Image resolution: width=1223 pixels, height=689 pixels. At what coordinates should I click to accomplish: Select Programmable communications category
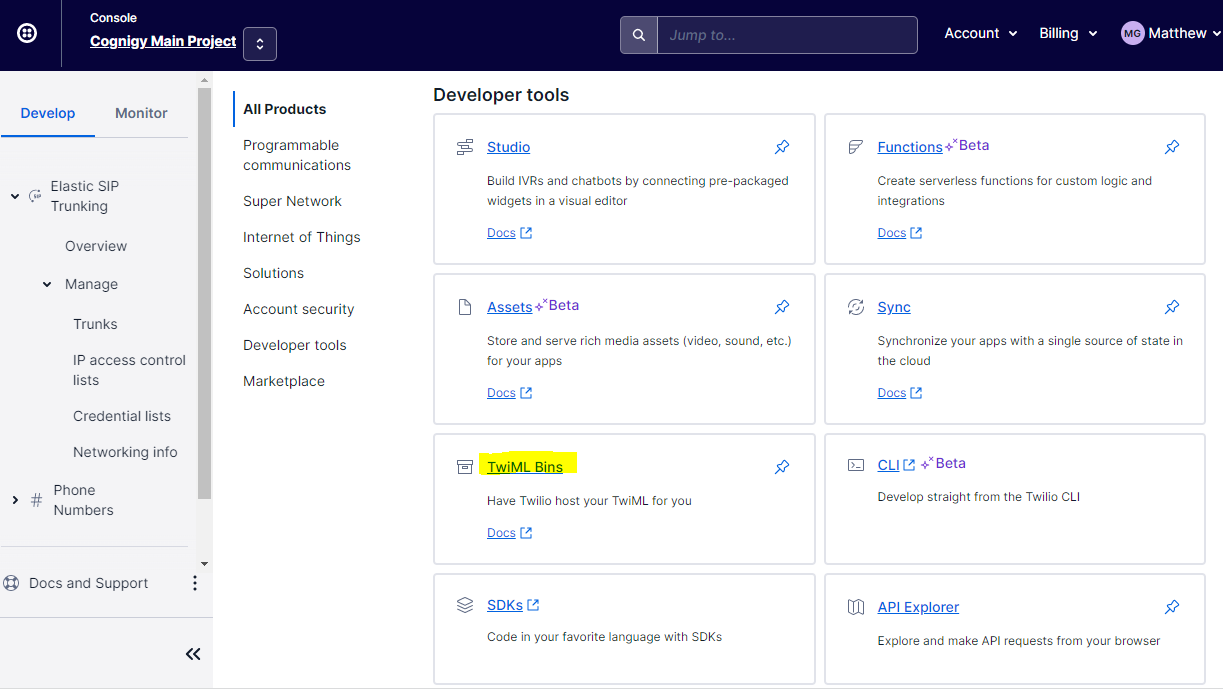pyautogui.click(x=297, y=155)
